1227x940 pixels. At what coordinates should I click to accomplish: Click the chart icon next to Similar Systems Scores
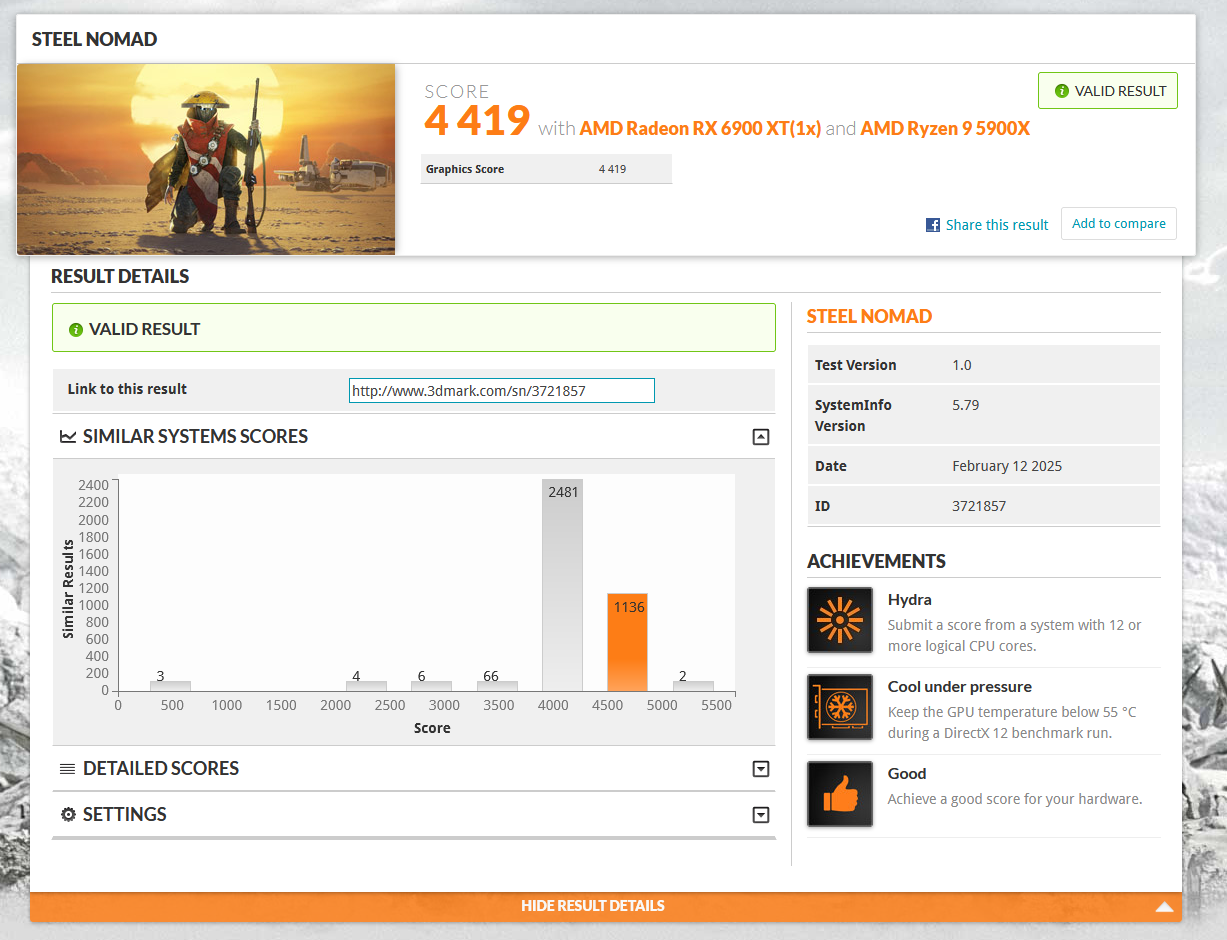[x=68, y=436]
